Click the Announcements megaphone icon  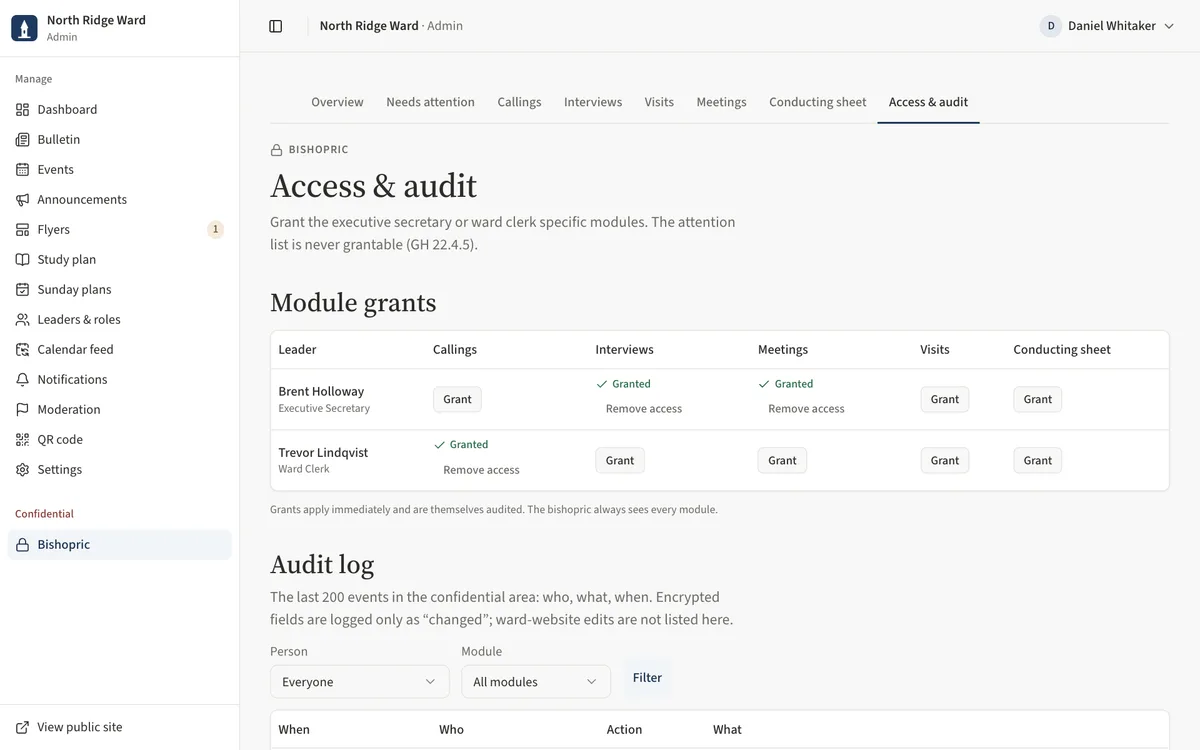22,199
